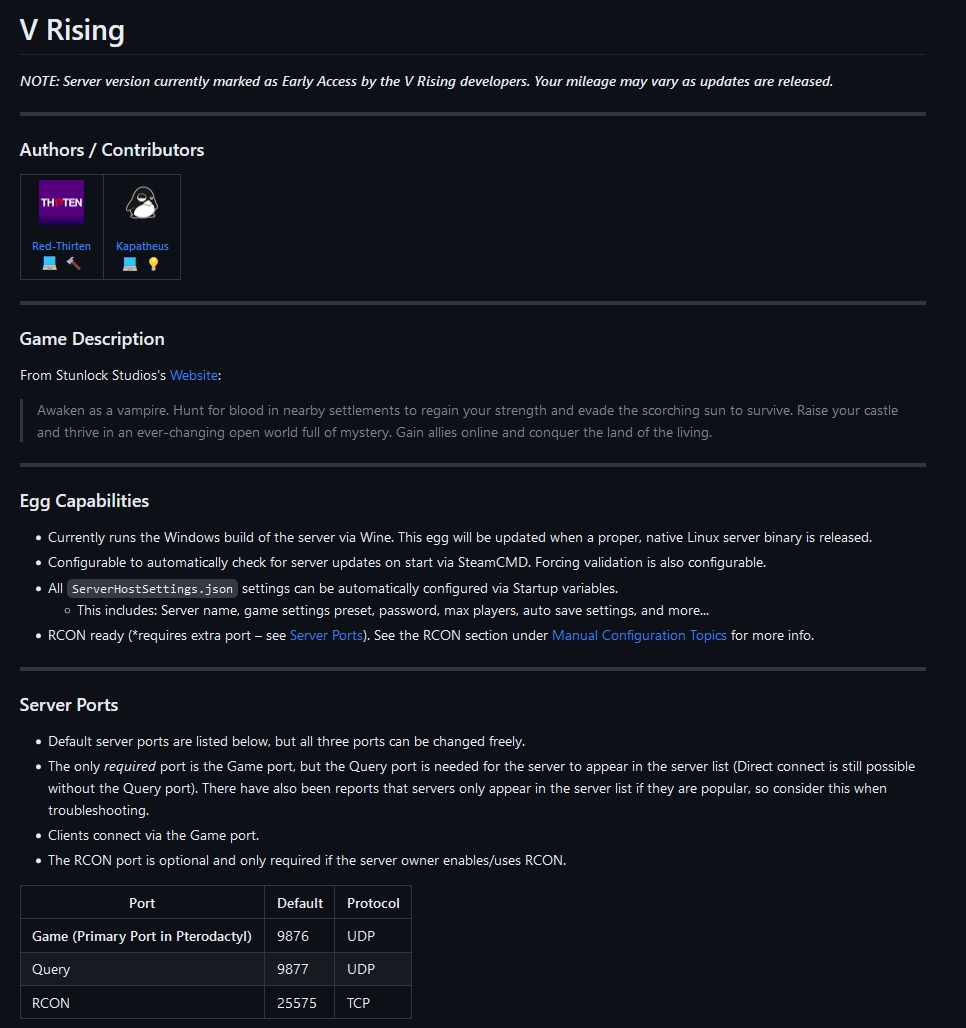Click the Authors / Contributors heading
This screenshot has width=966, height=1028.
coord(111,149)
